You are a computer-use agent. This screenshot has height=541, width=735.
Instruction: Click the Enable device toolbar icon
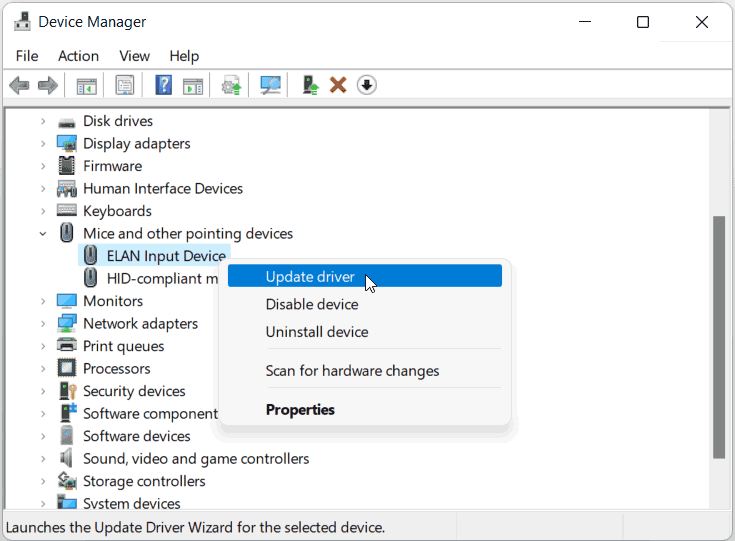coord(310,85)
